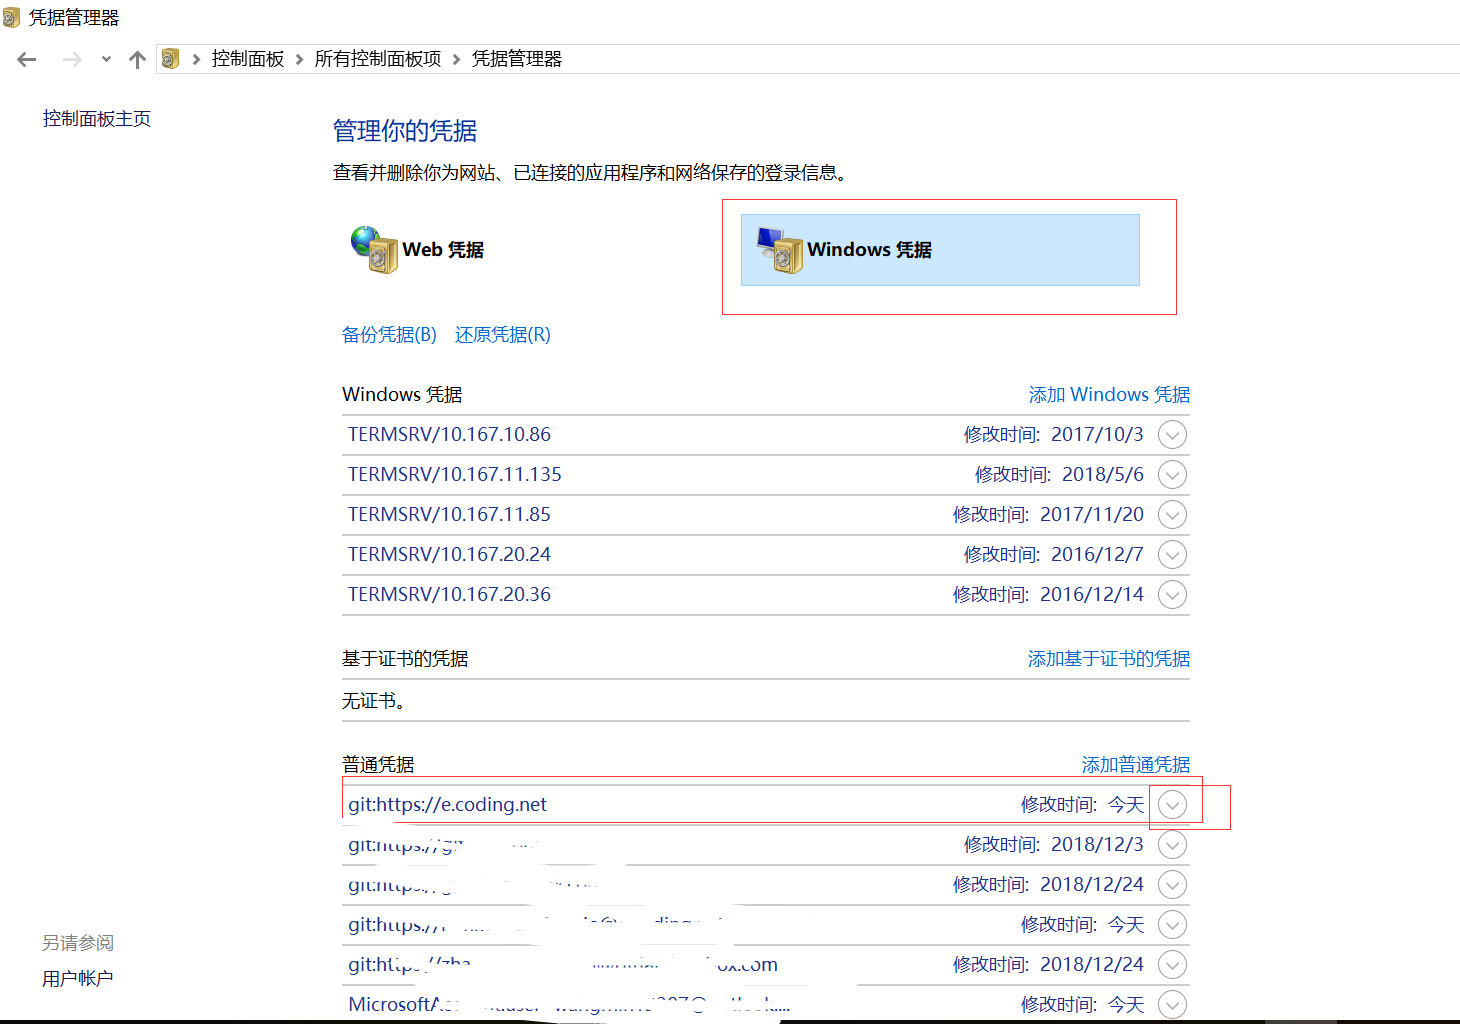
Task: Click the Credential Manager icon in the address bar
Action: [x=171, y=58]
